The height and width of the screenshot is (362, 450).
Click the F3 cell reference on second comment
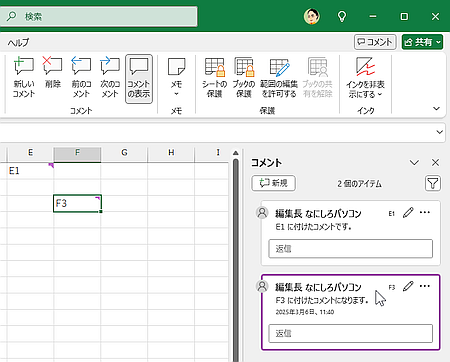tap(392, 287)
